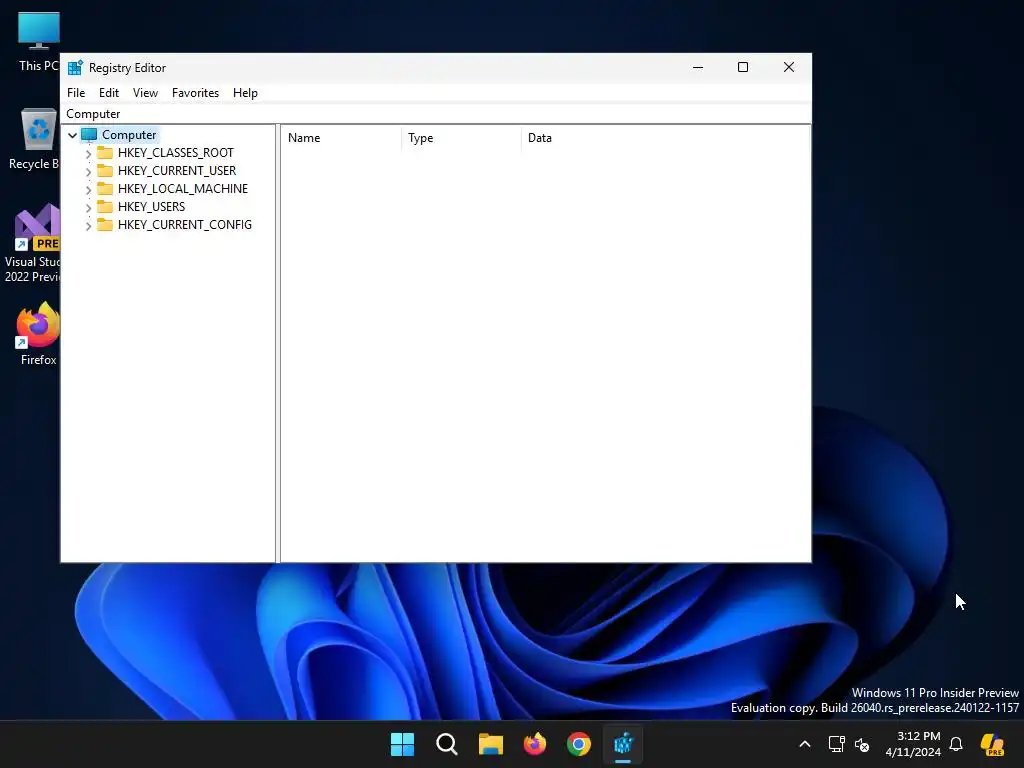Open the Copilot Preview taskbar icon
Screen dimensions: 1024x768
tap(992, 744)
